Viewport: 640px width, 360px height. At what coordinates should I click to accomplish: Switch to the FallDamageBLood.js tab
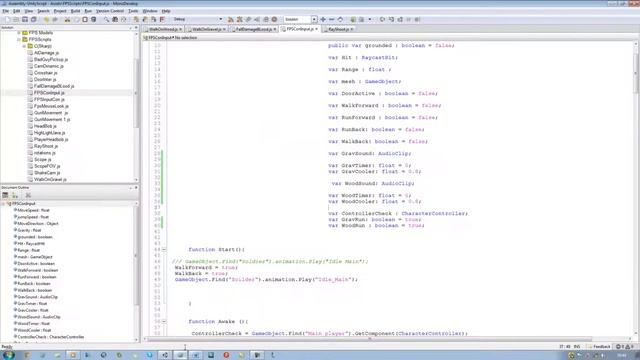(x=253, y=29)
